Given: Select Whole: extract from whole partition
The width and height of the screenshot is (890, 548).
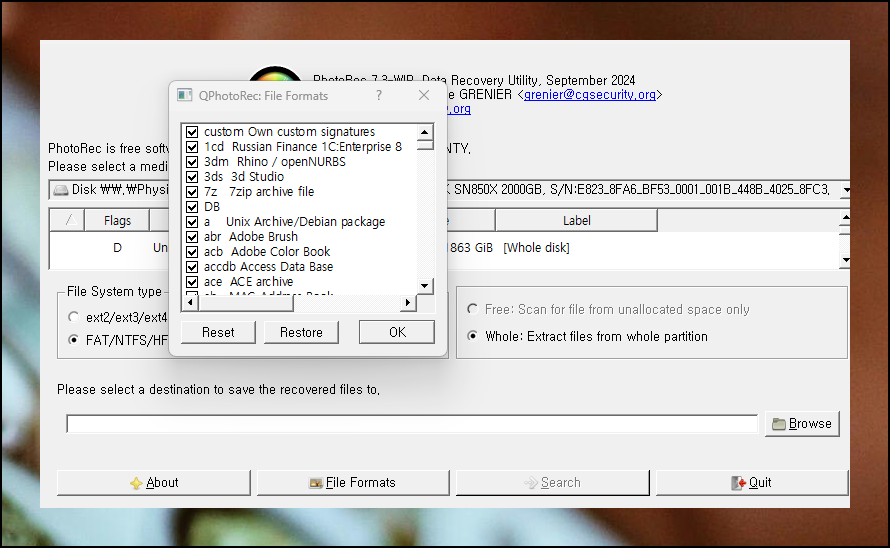Looking at the screenshot, I should click(x=472, y=336).
